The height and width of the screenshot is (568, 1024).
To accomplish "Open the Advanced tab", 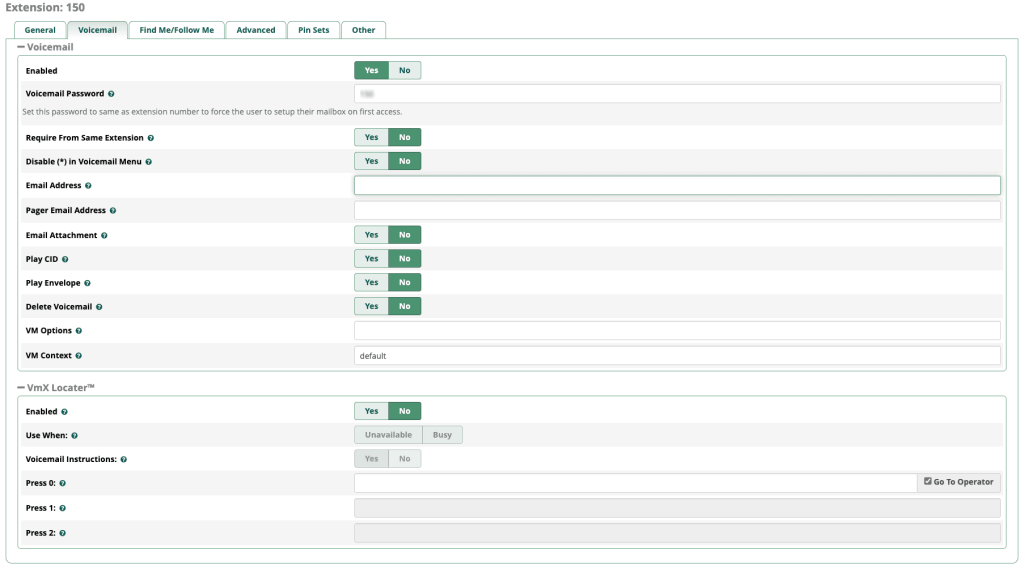I will [x=256, y=30].
